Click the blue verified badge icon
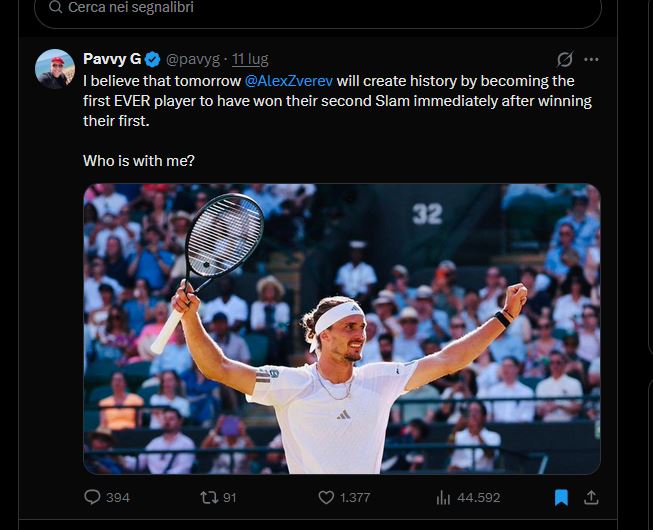The width and height of the screenshot is (653, 530). 153,60
